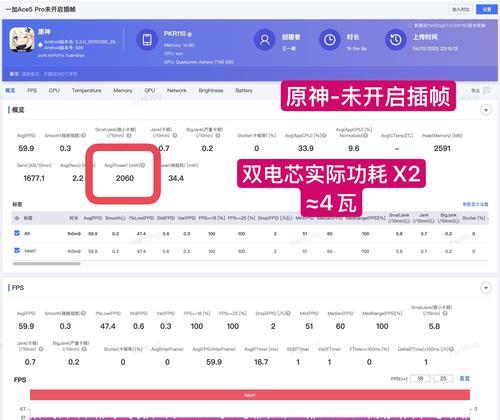Switch to the Temperature tab
500x420 pixels.
pos(86,90)
